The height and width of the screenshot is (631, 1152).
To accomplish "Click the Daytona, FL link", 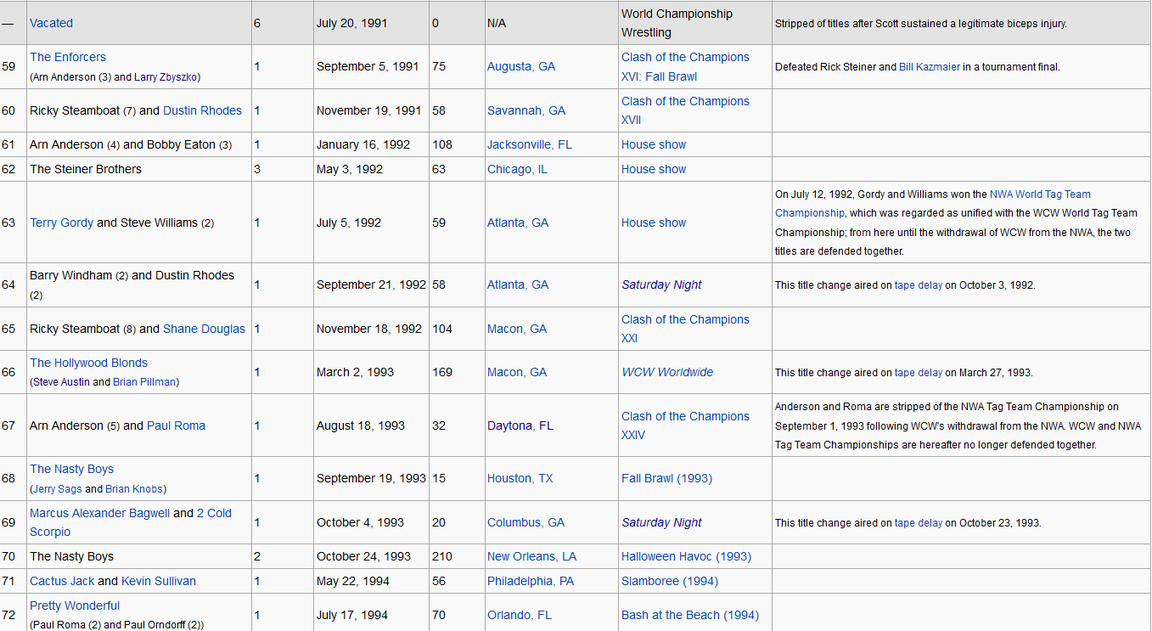I will point(520,425).
